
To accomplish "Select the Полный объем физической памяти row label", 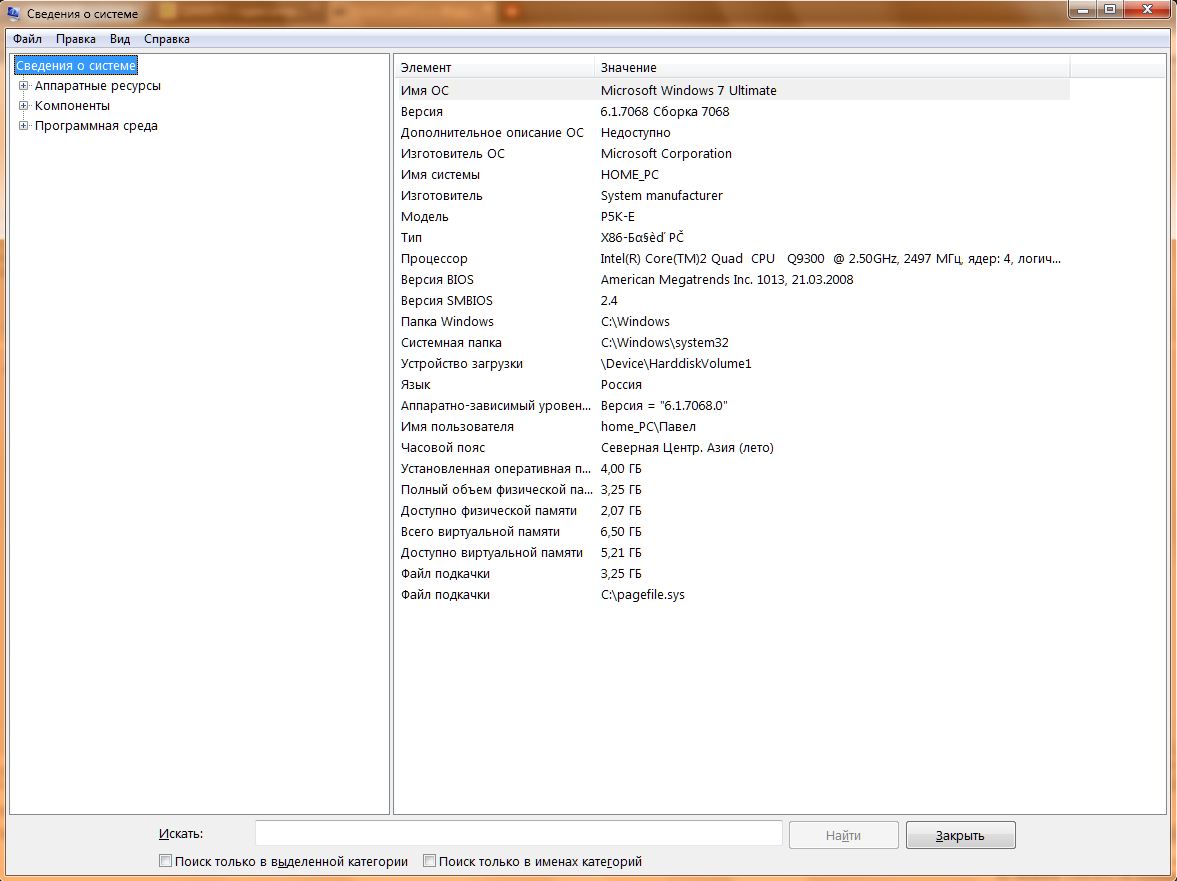I will click(496, 489).
